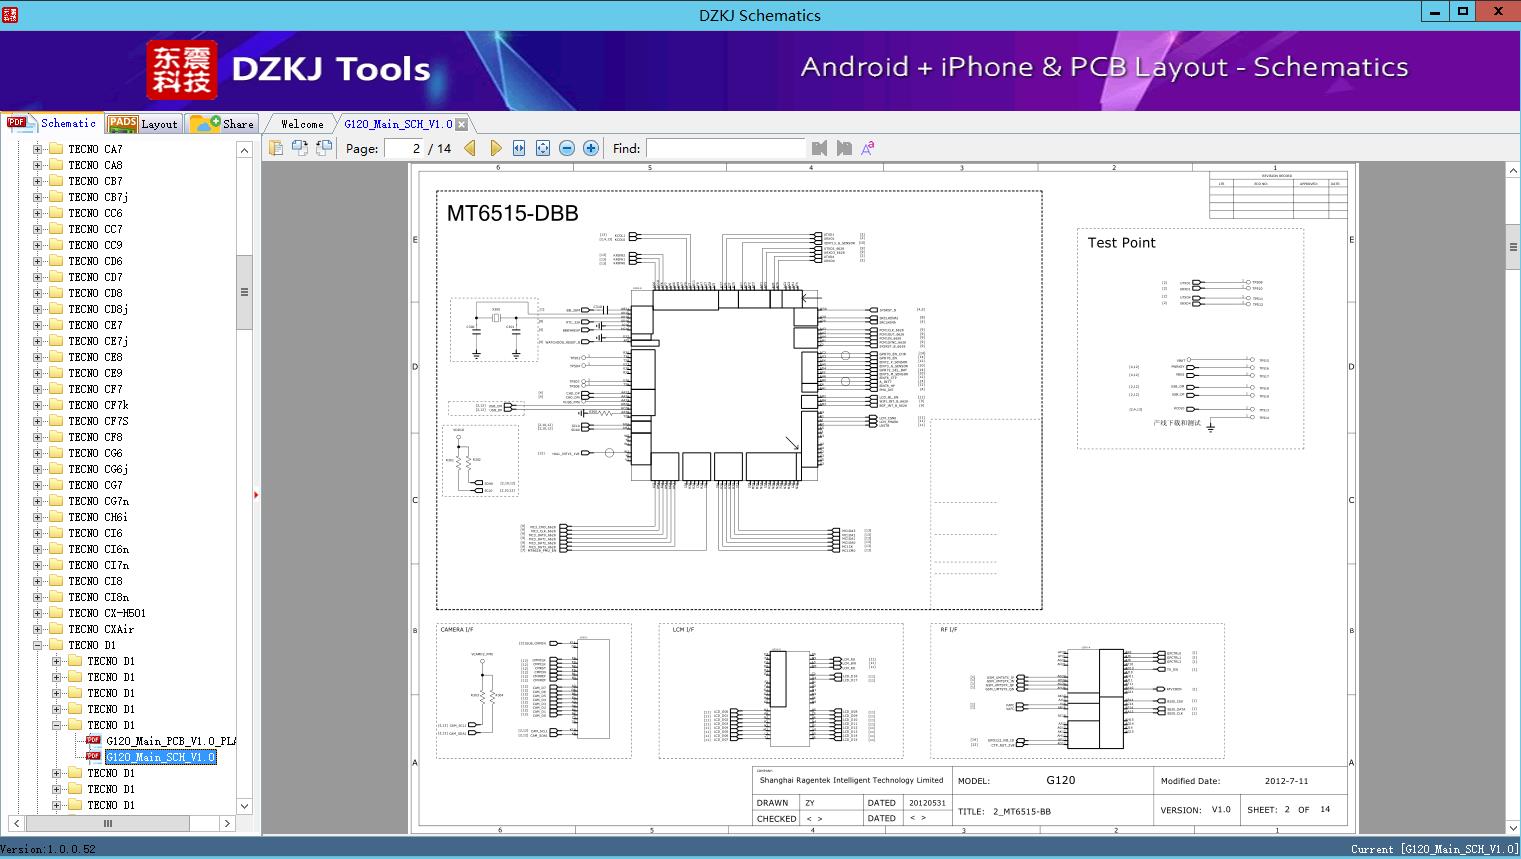Select the TECNO CF7S tree item
Viewport: 1521px width, 859px height.
pyautogui.click(x=98, y=421)
